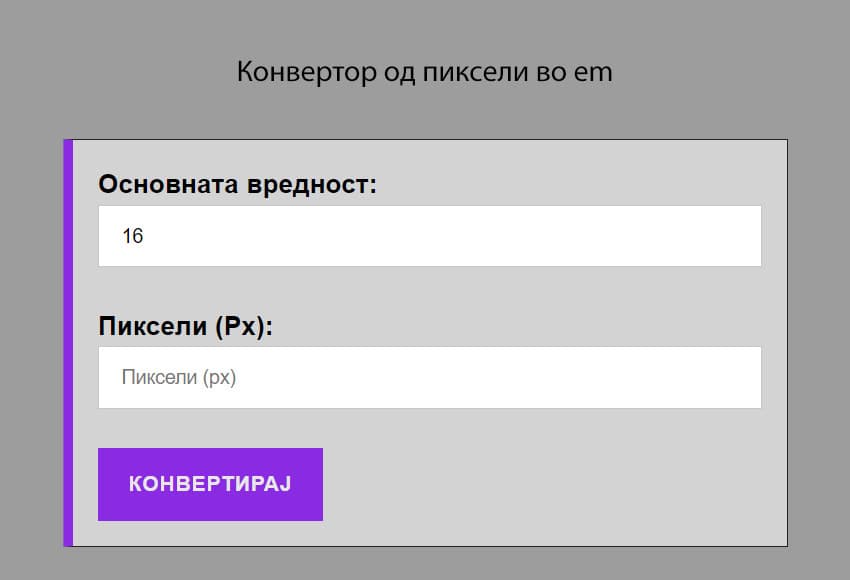This screenshot has width=850, height=580.
Task: Click the Пиксели (px) input field
Action: tap(430, 378)
